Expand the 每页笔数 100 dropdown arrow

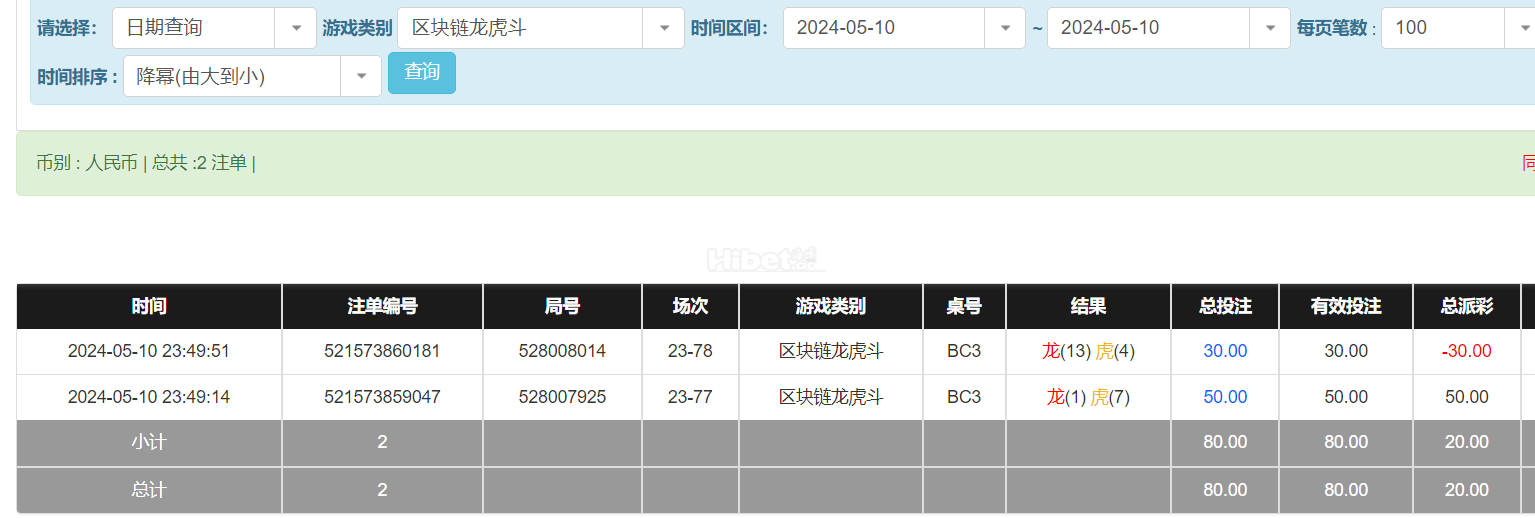[1519, 28]
